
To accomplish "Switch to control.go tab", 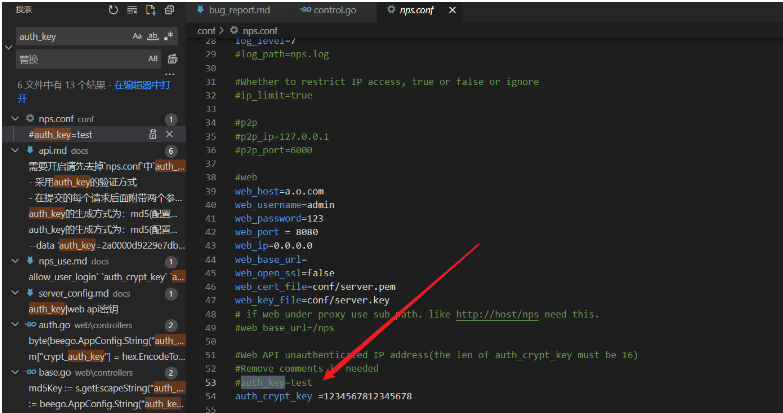I will 334,10.
